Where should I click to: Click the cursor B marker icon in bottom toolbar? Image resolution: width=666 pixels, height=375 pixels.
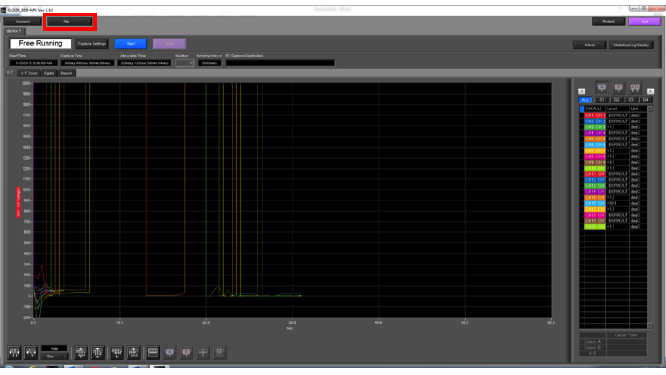(x=186, y=352)
